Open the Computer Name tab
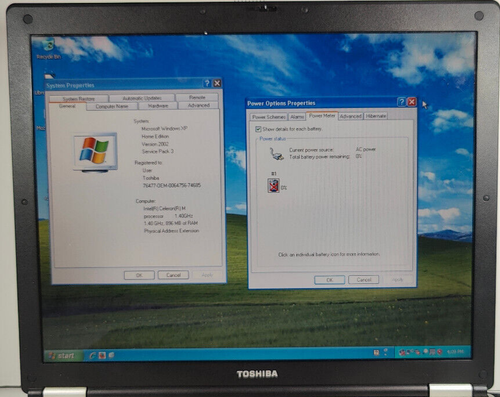 pos(112,106)
